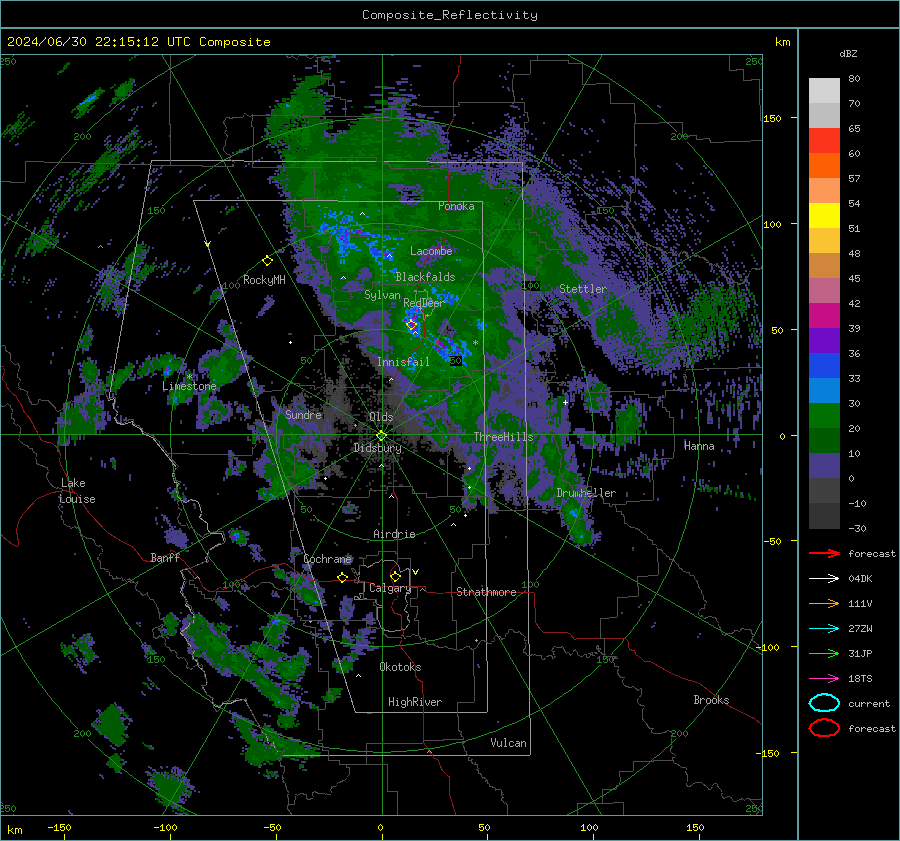This screenshot has height=841, width=900.
Task: Click the dBZ legend heading
Action: [x=848, y=53]
